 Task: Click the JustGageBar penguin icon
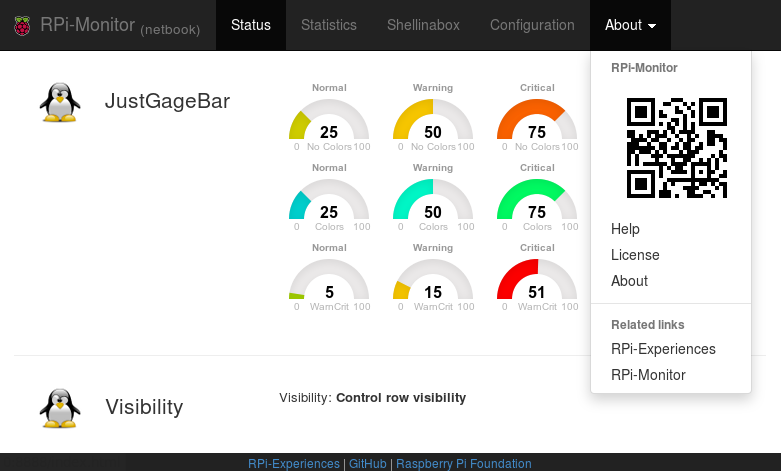60,102
